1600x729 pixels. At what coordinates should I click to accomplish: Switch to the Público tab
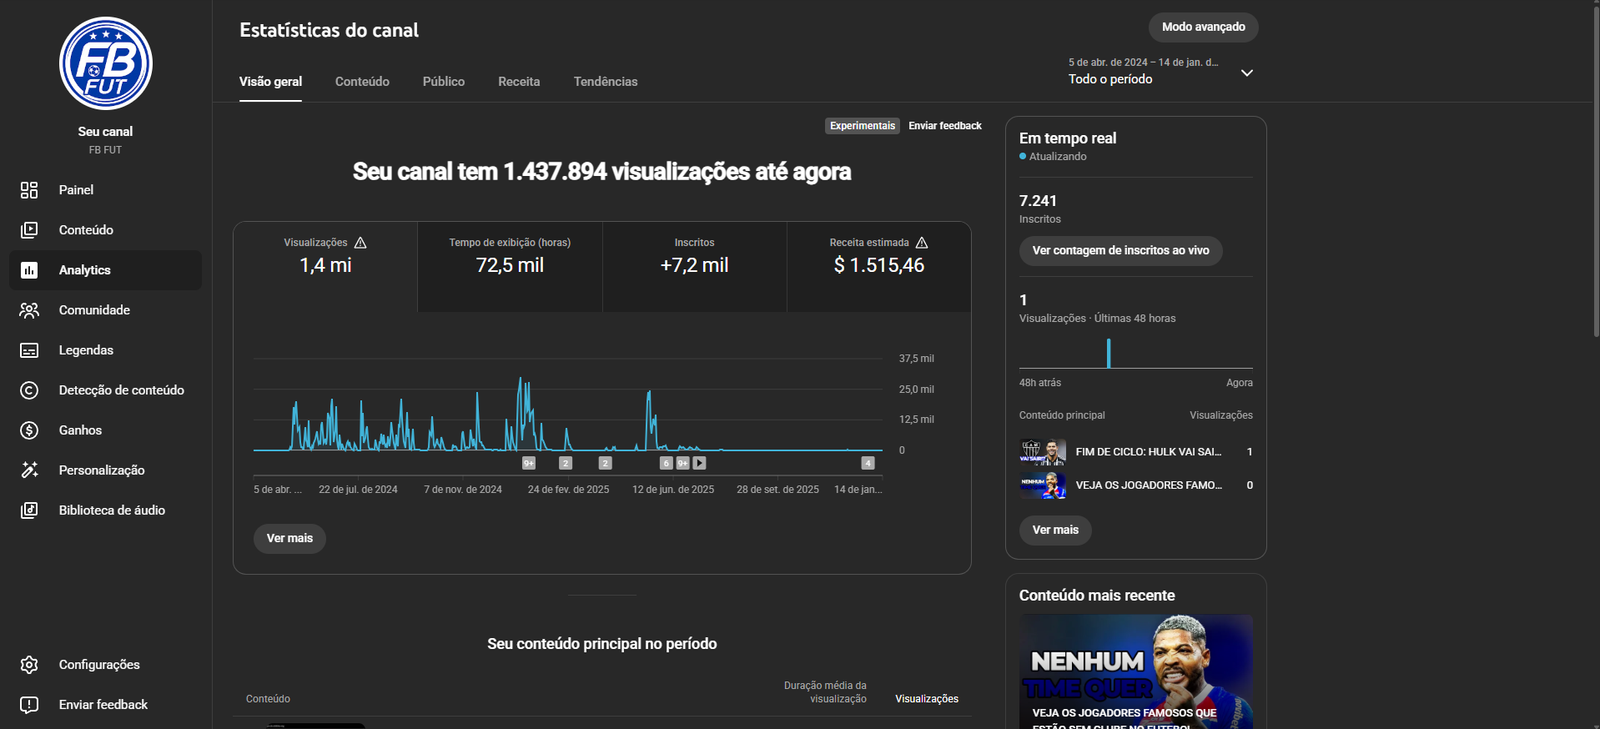click(443, 82)
